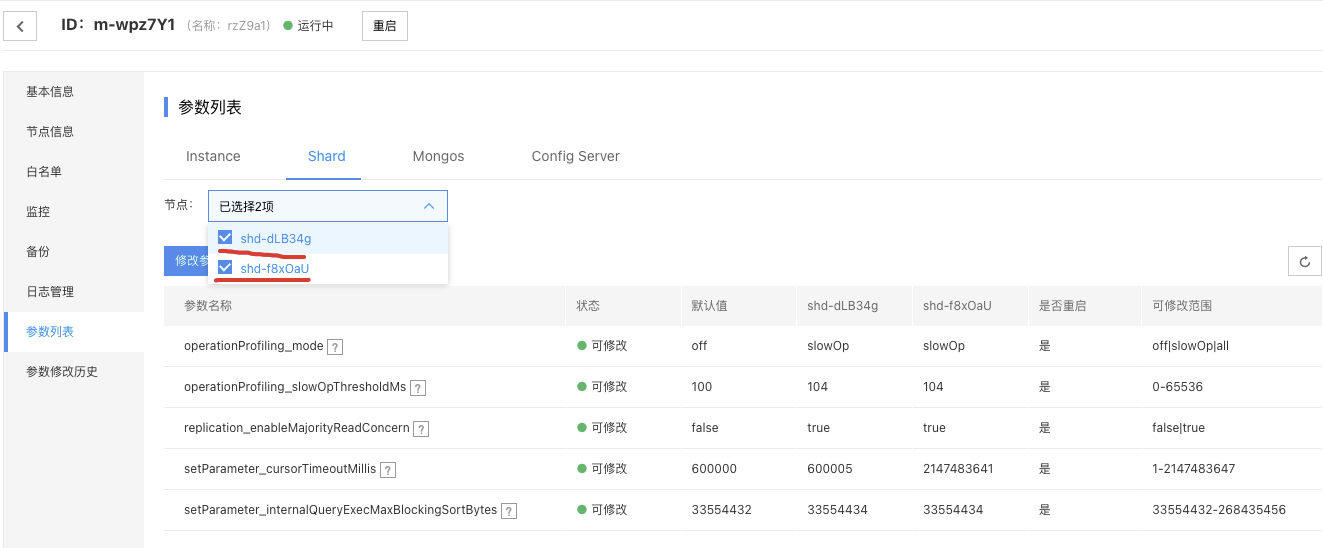1323x548 pixels.
Task: Open help icon next to setParameter_internalQueryExecMaxBlockingSortBytes
Action: pos(509,511)
